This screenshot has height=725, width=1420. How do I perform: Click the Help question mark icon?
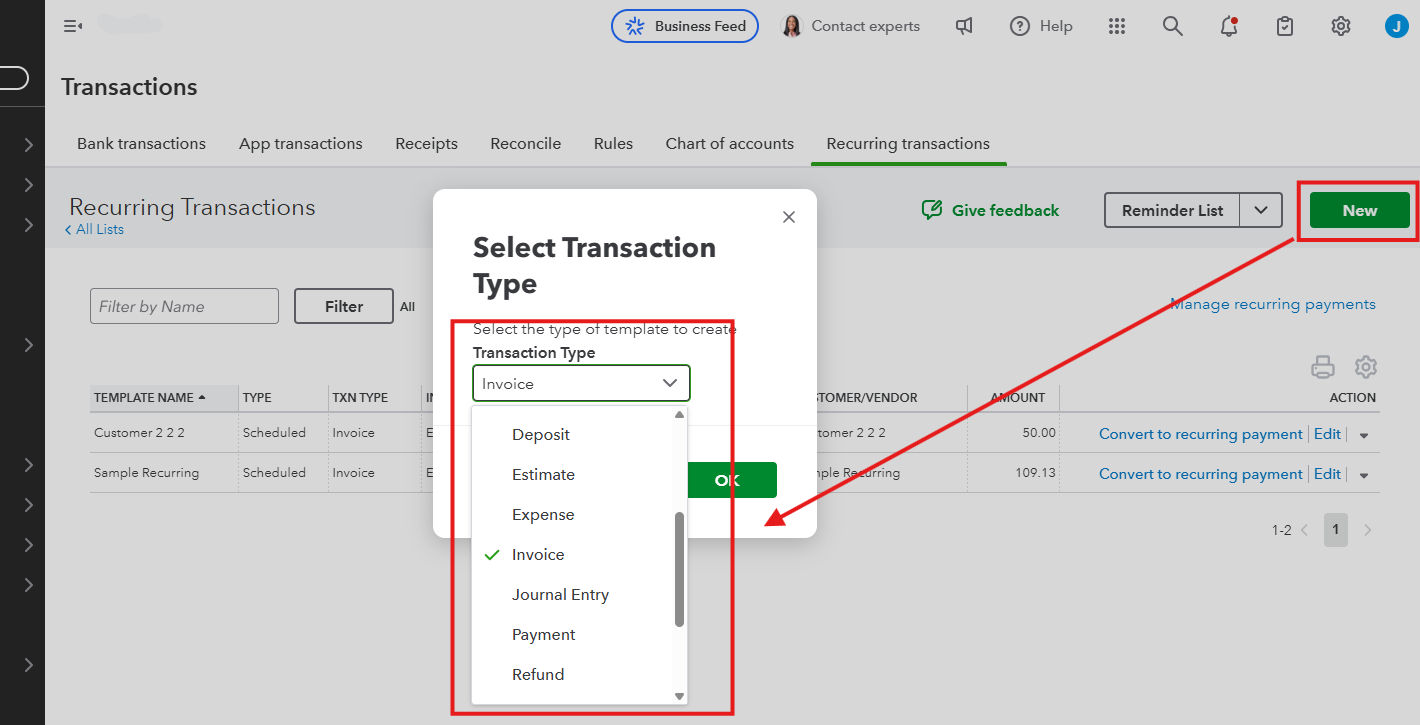[x=1020, y=26]
